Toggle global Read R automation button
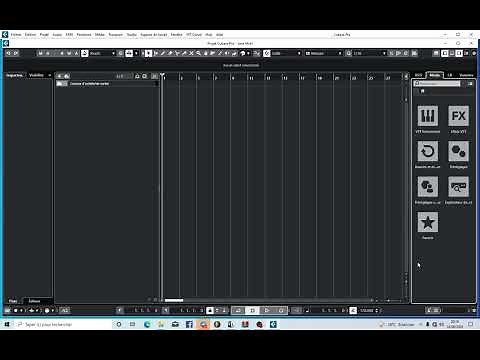This screenshot has width=480, height=360. [x=62, y=53]
